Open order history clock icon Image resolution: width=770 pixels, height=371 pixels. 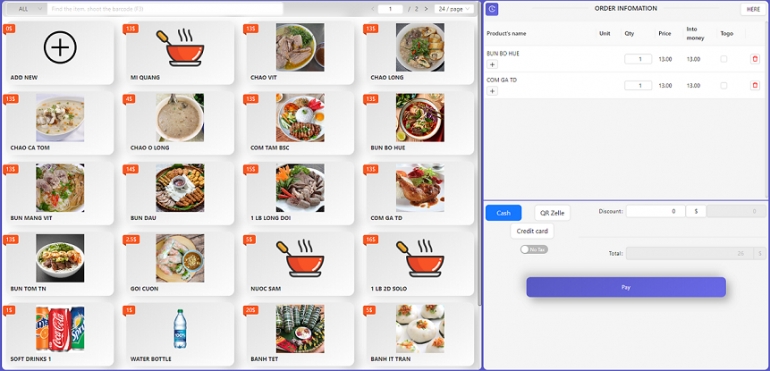click(492, 9)
